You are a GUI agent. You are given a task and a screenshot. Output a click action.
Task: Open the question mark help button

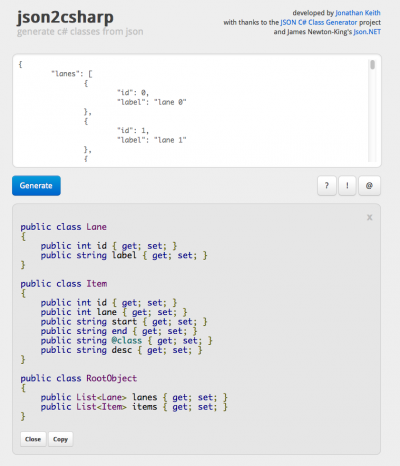point(327,186)
